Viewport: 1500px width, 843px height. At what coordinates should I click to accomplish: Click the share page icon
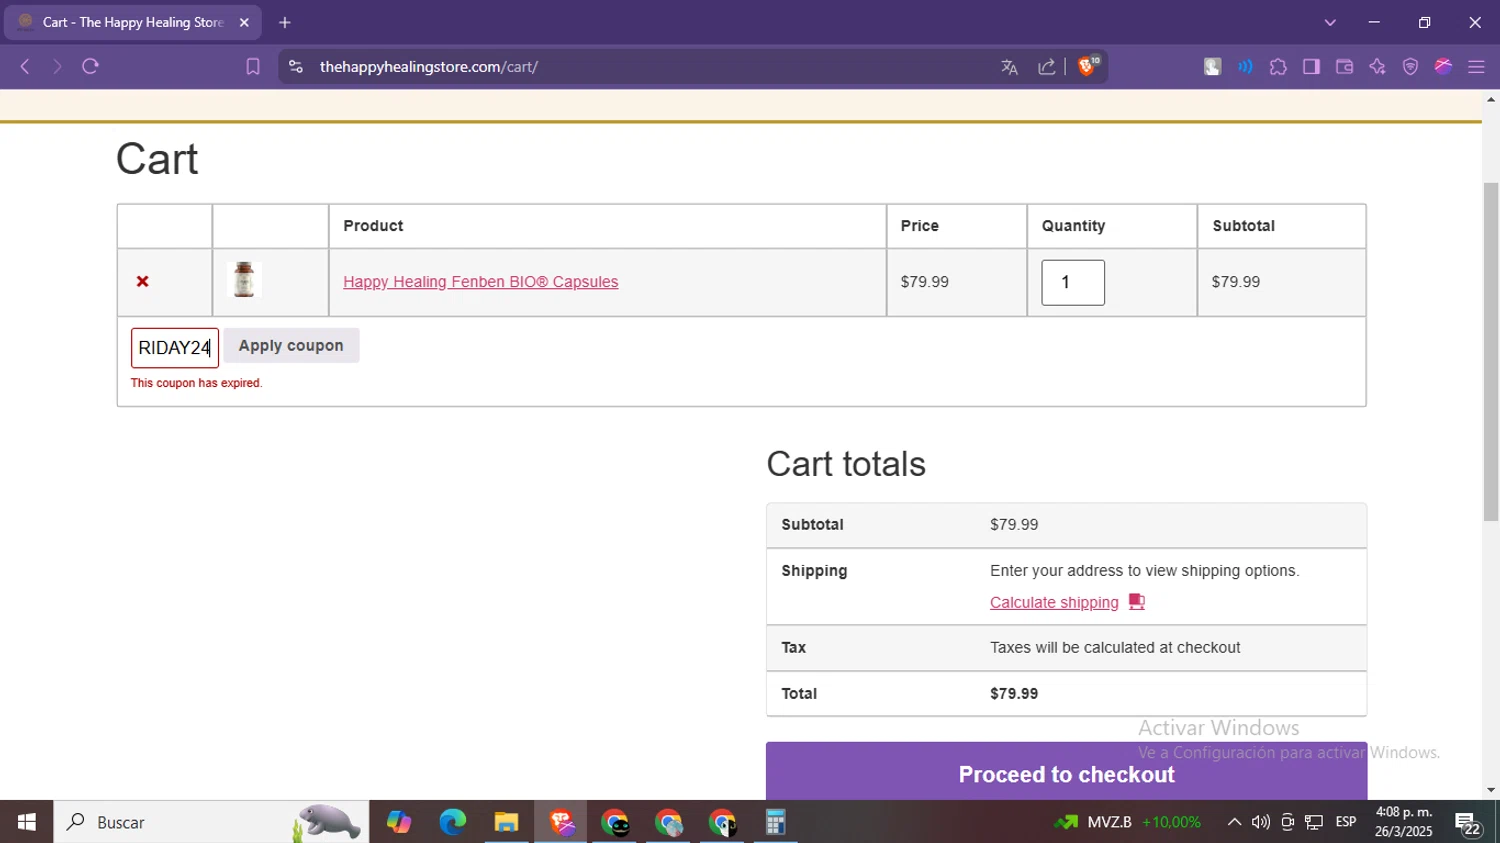pyautogui.click(x=1046, y=67)
